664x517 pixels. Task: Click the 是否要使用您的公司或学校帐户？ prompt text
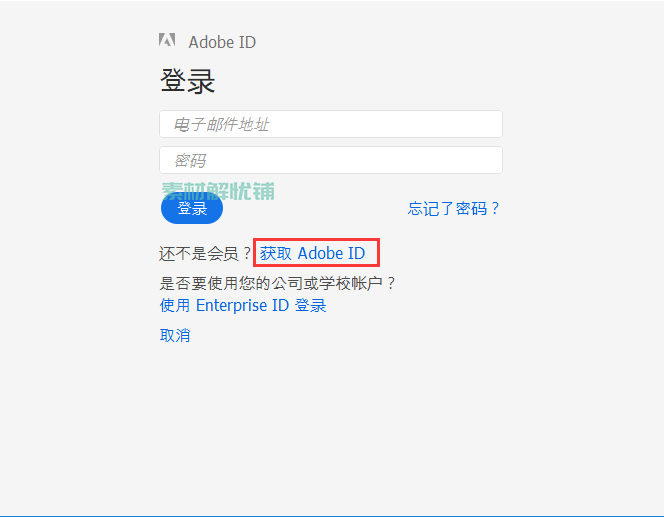277,283
